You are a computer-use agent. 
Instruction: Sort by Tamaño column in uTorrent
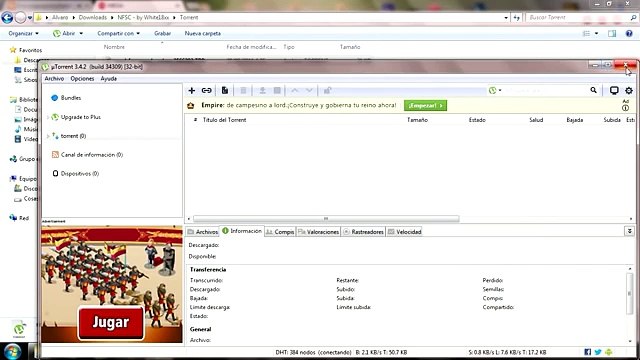point(417,120)
